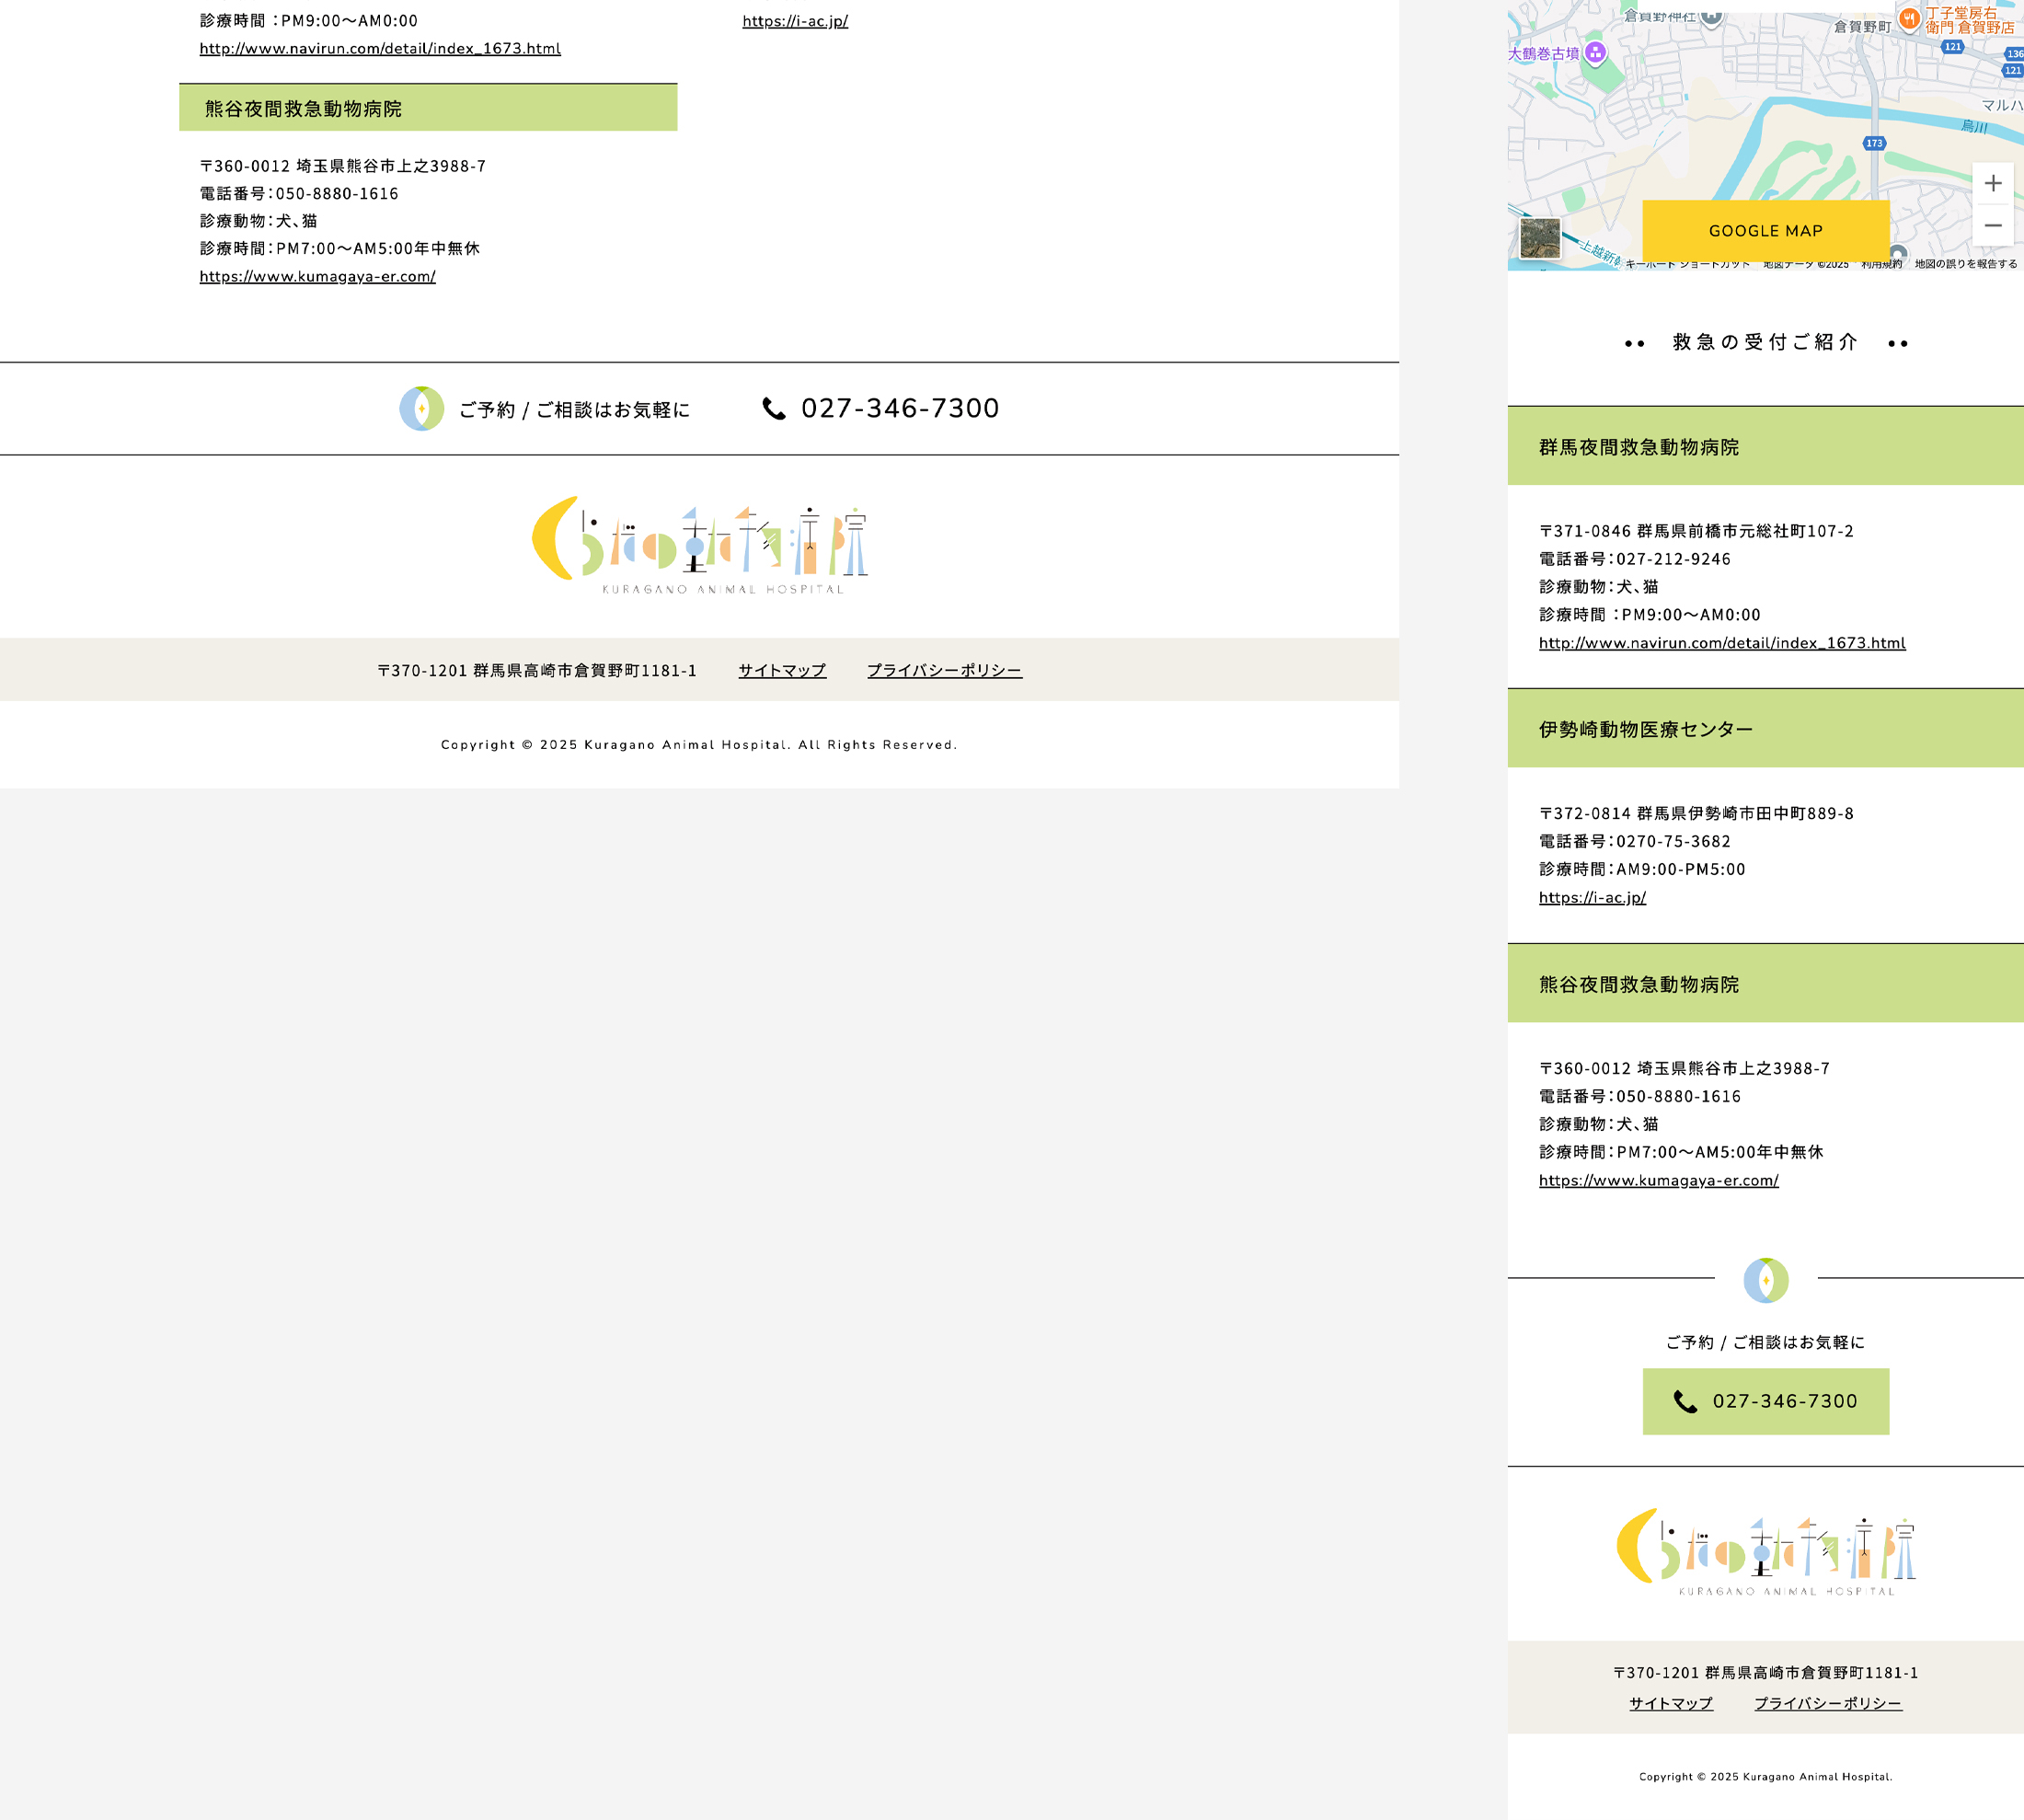
Task: Open プライバシーポリシー link in the wide footer
Action: point(943,670)
